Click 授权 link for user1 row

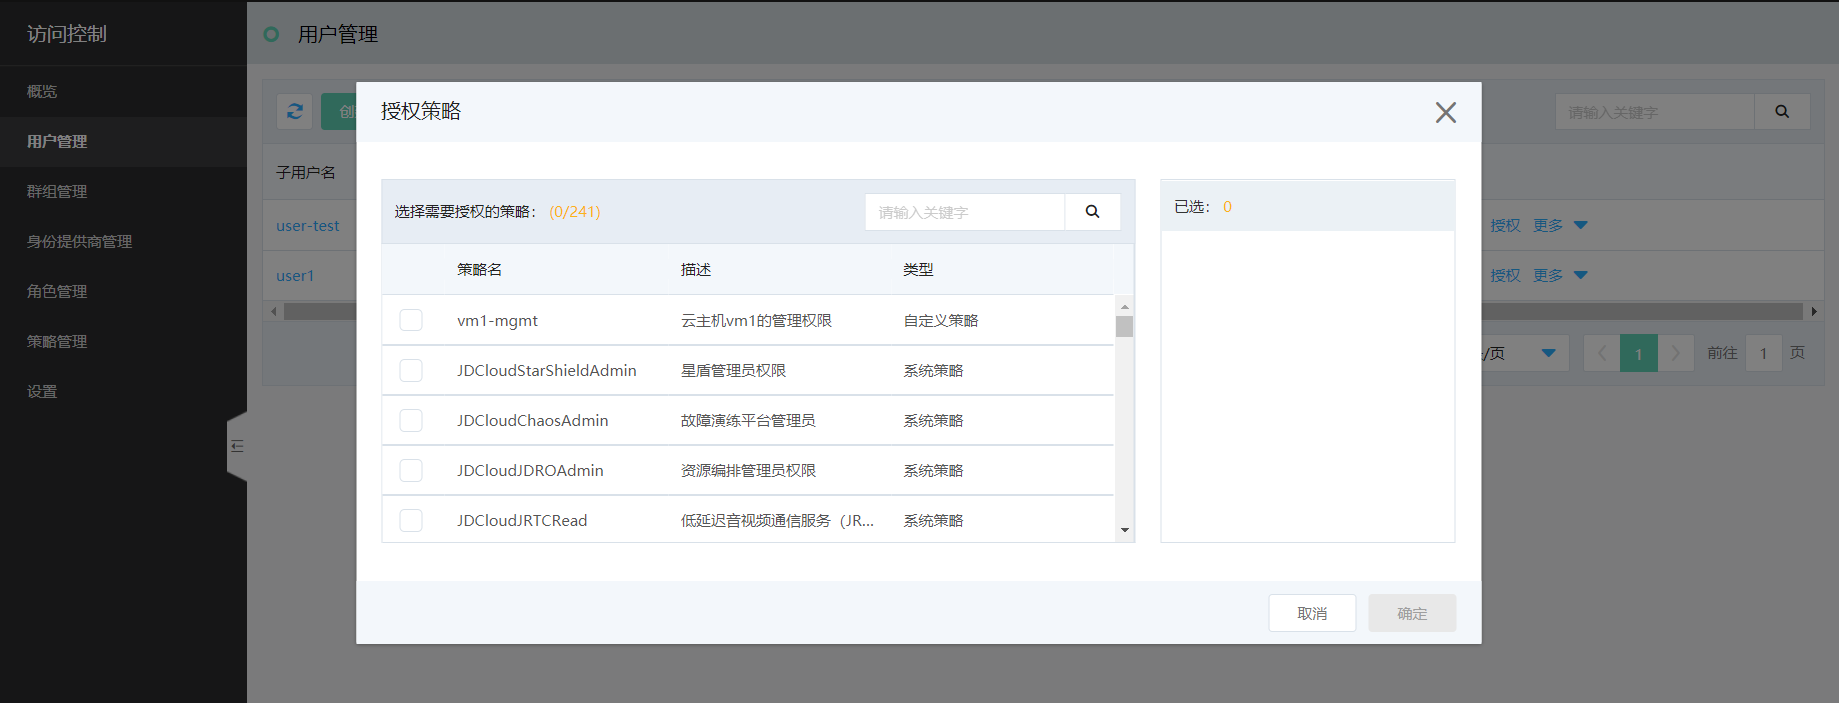tap(1505, 276)
